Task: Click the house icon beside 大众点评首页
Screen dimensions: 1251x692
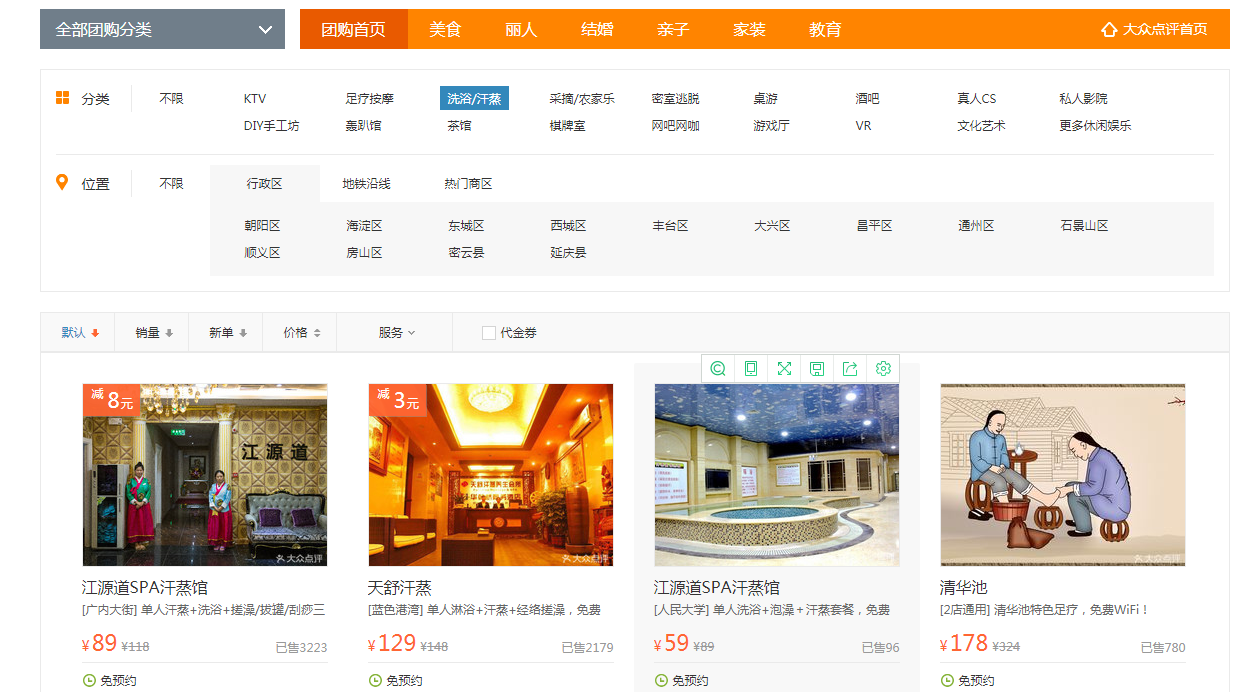Action: [1109, 30]
